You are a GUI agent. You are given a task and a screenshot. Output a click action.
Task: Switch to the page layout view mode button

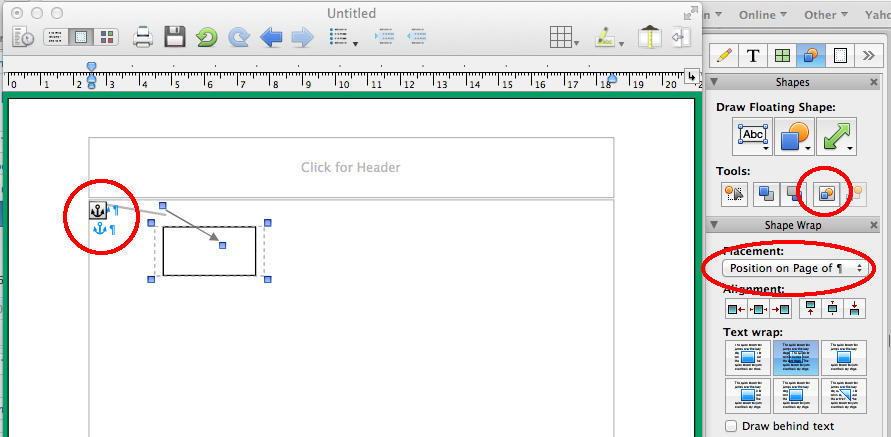pyautogui.click(x=80, y=39)
